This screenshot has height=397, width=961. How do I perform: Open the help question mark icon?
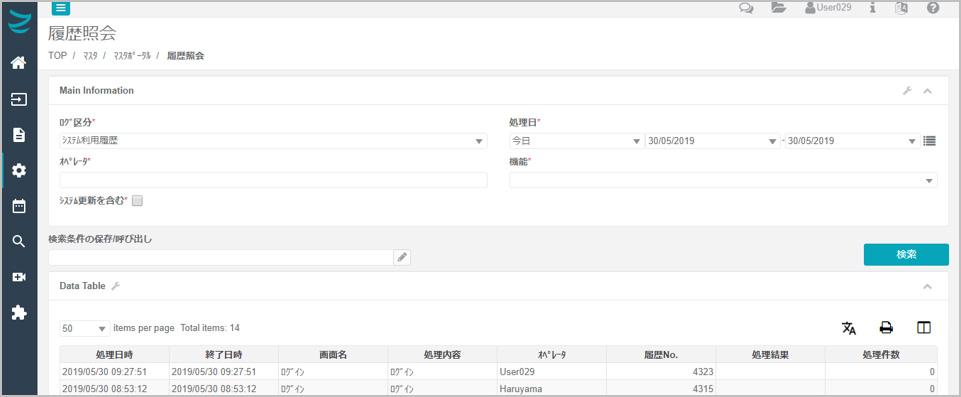tap(933, 8)
